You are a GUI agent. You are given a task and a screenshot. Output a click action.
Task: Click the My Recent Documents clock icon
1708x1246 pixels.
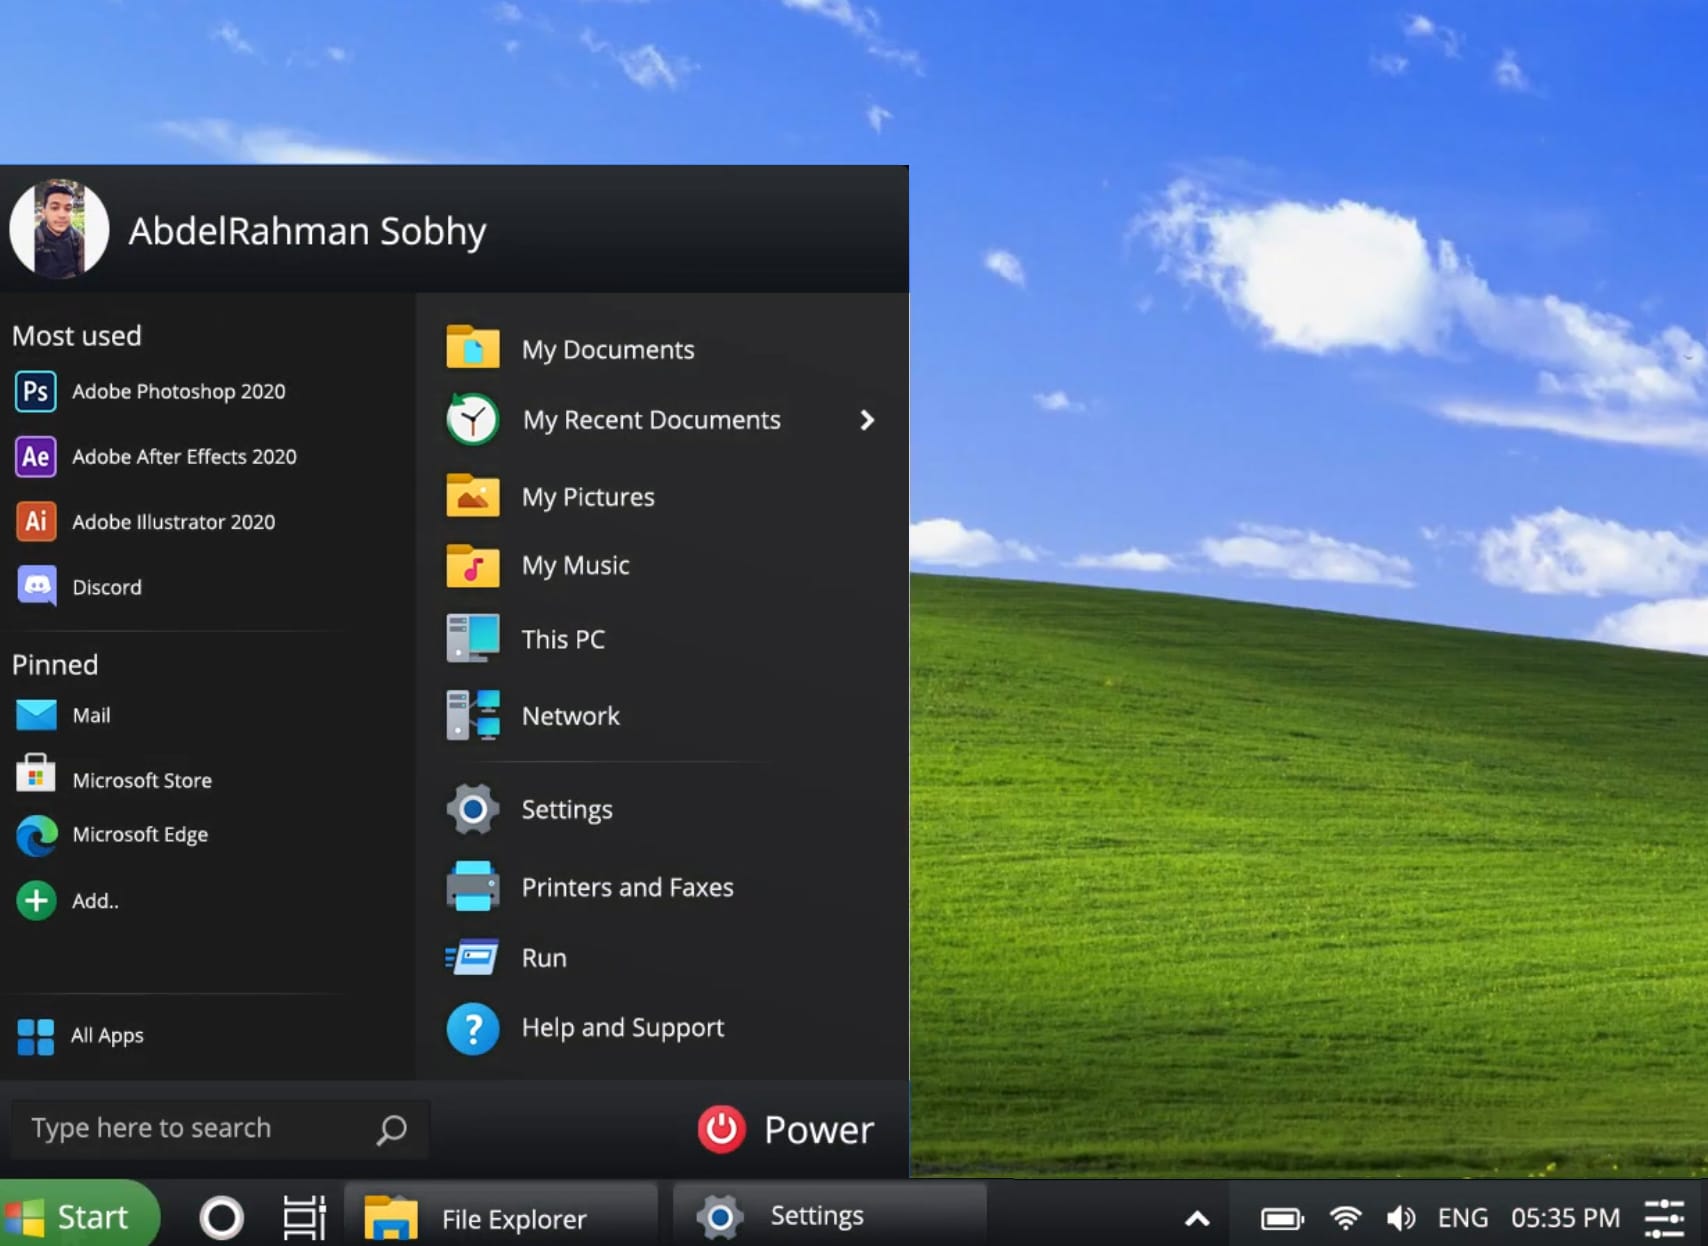click(473, 419)
